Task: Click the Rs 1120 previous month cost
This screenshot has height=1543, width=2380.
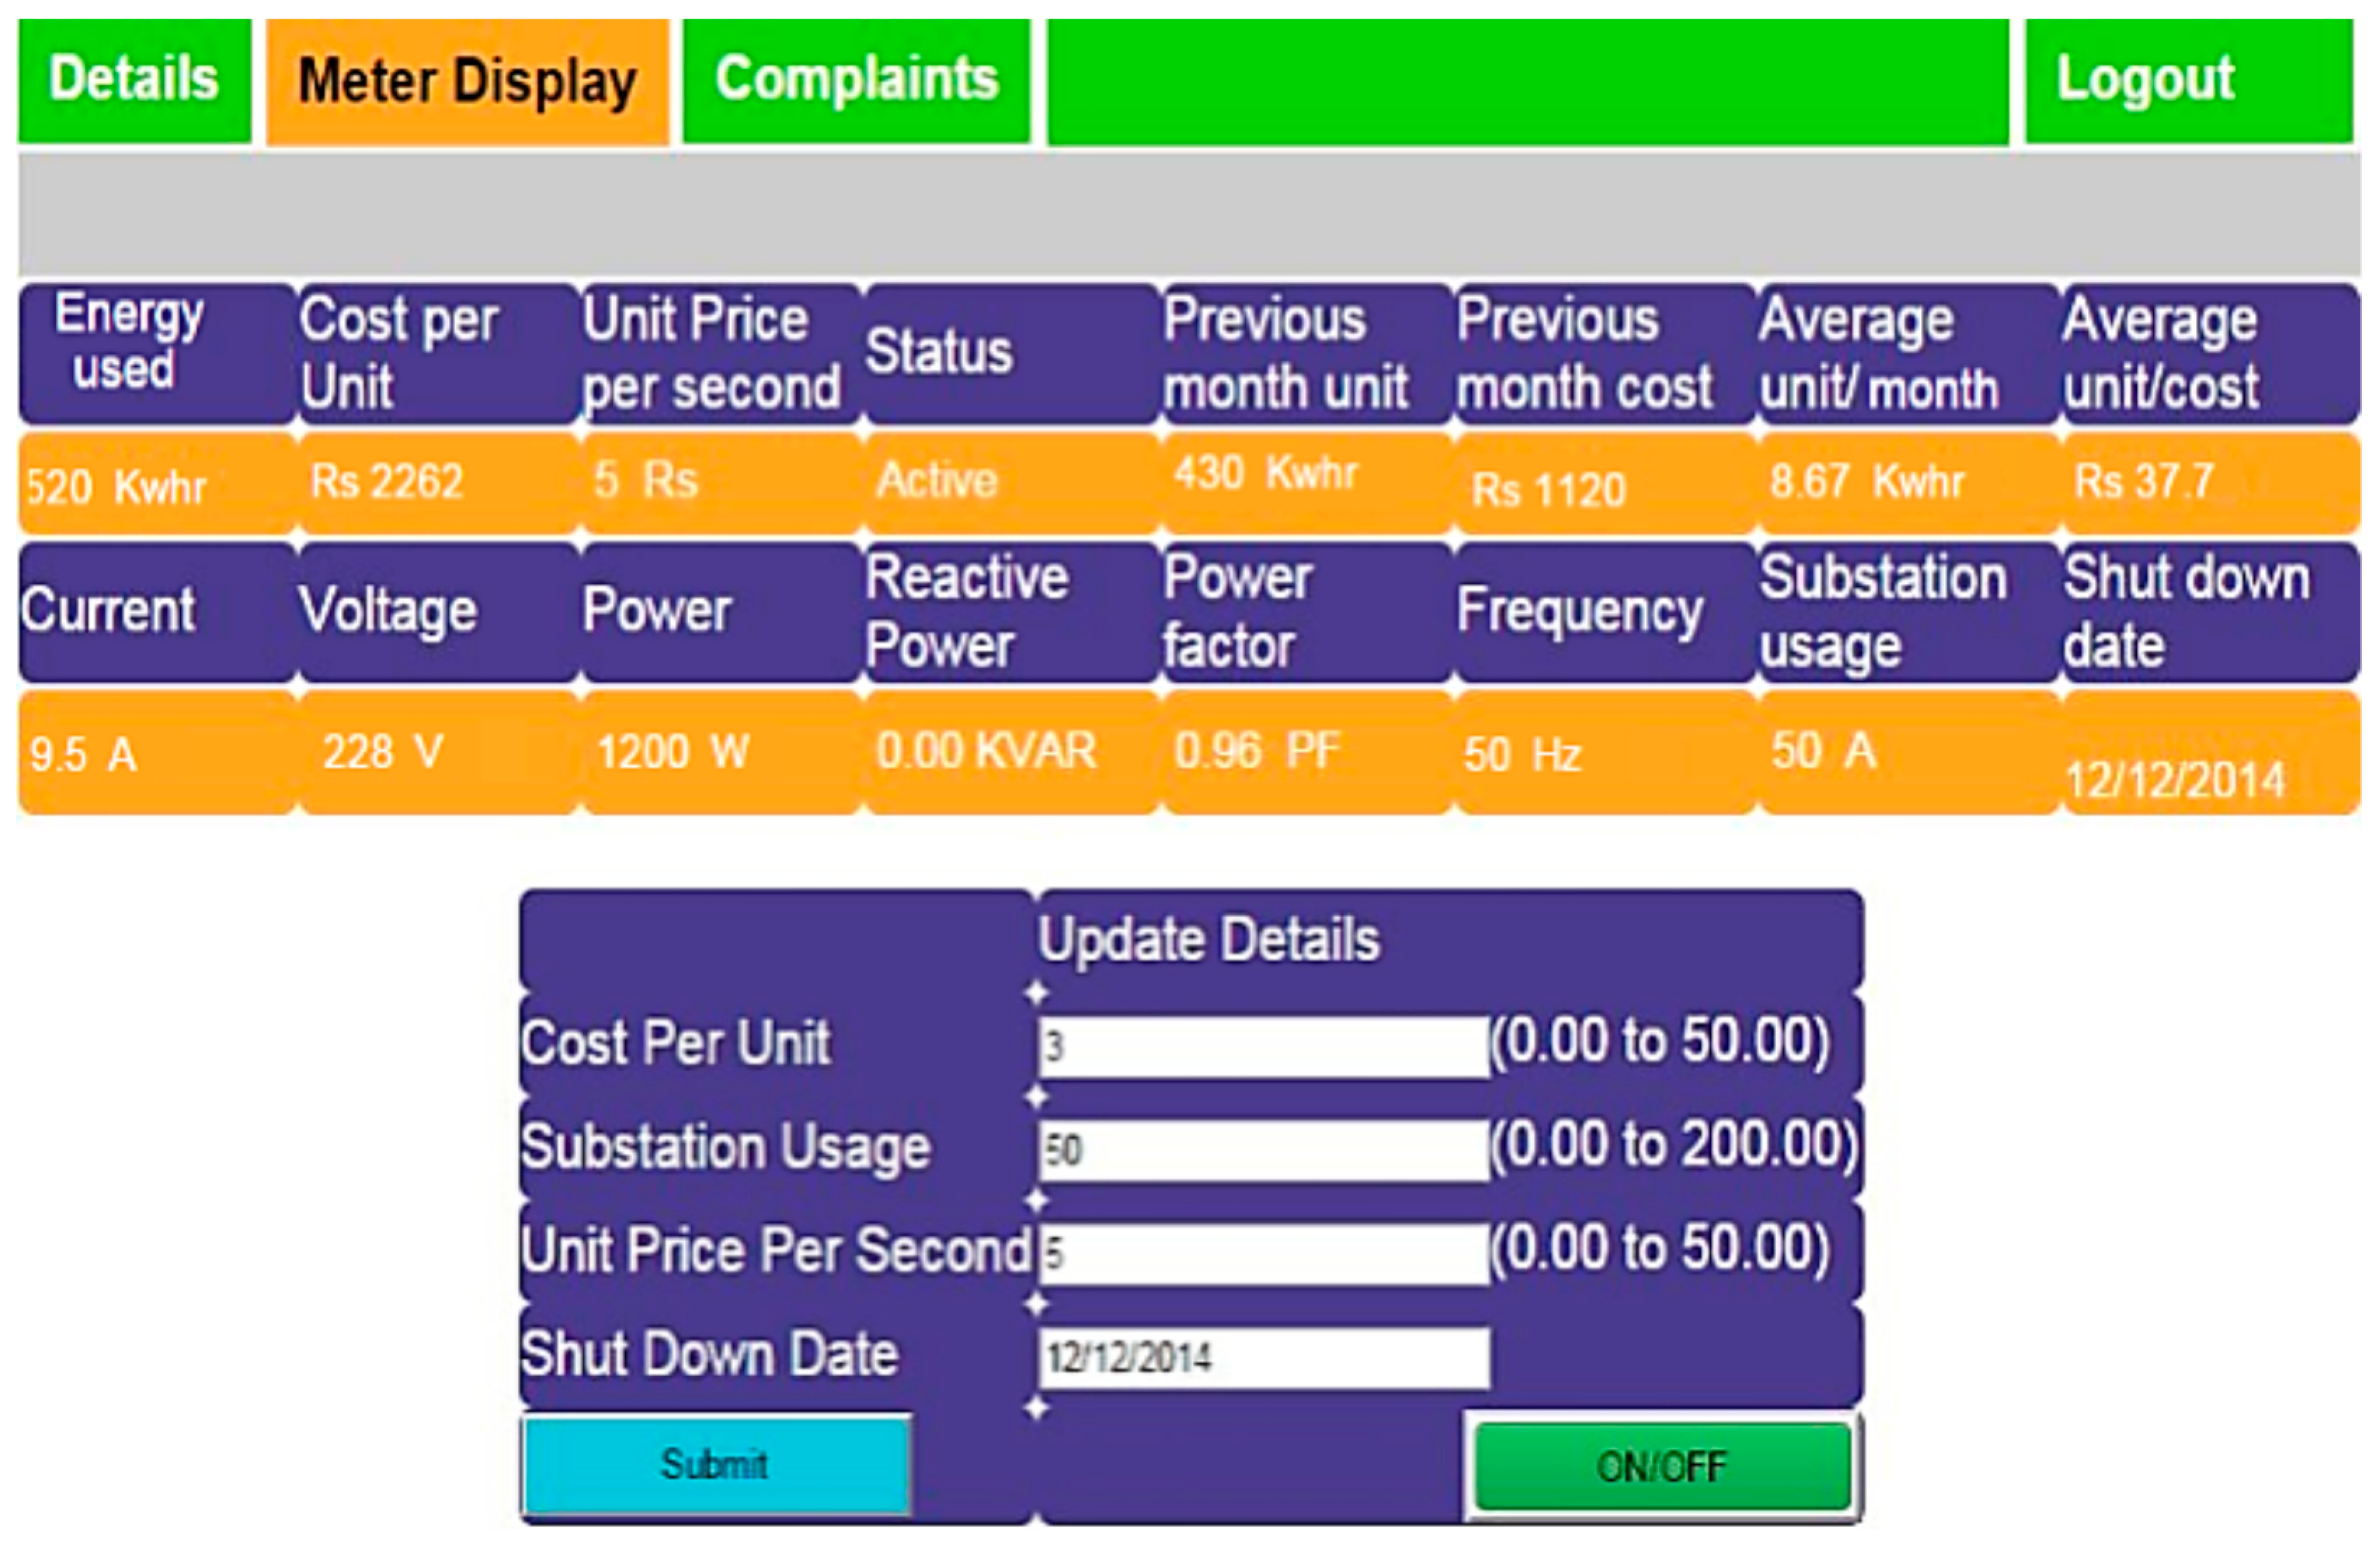Action: click(x=1548, y=490)
